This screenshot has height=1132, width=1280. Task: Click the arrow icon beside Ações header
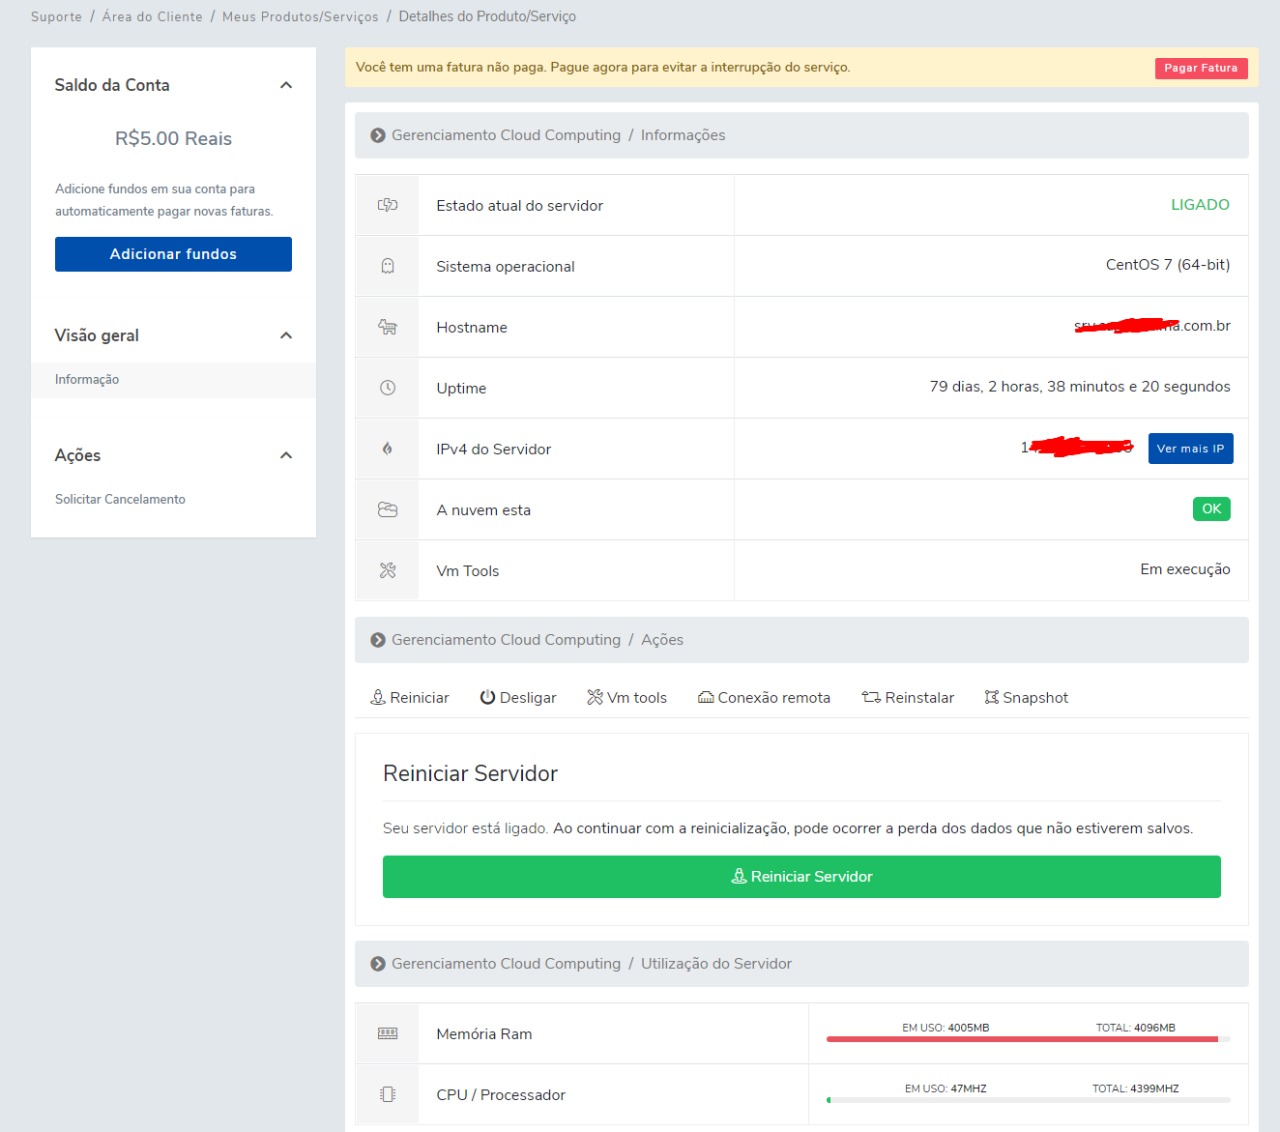(378, 640)
